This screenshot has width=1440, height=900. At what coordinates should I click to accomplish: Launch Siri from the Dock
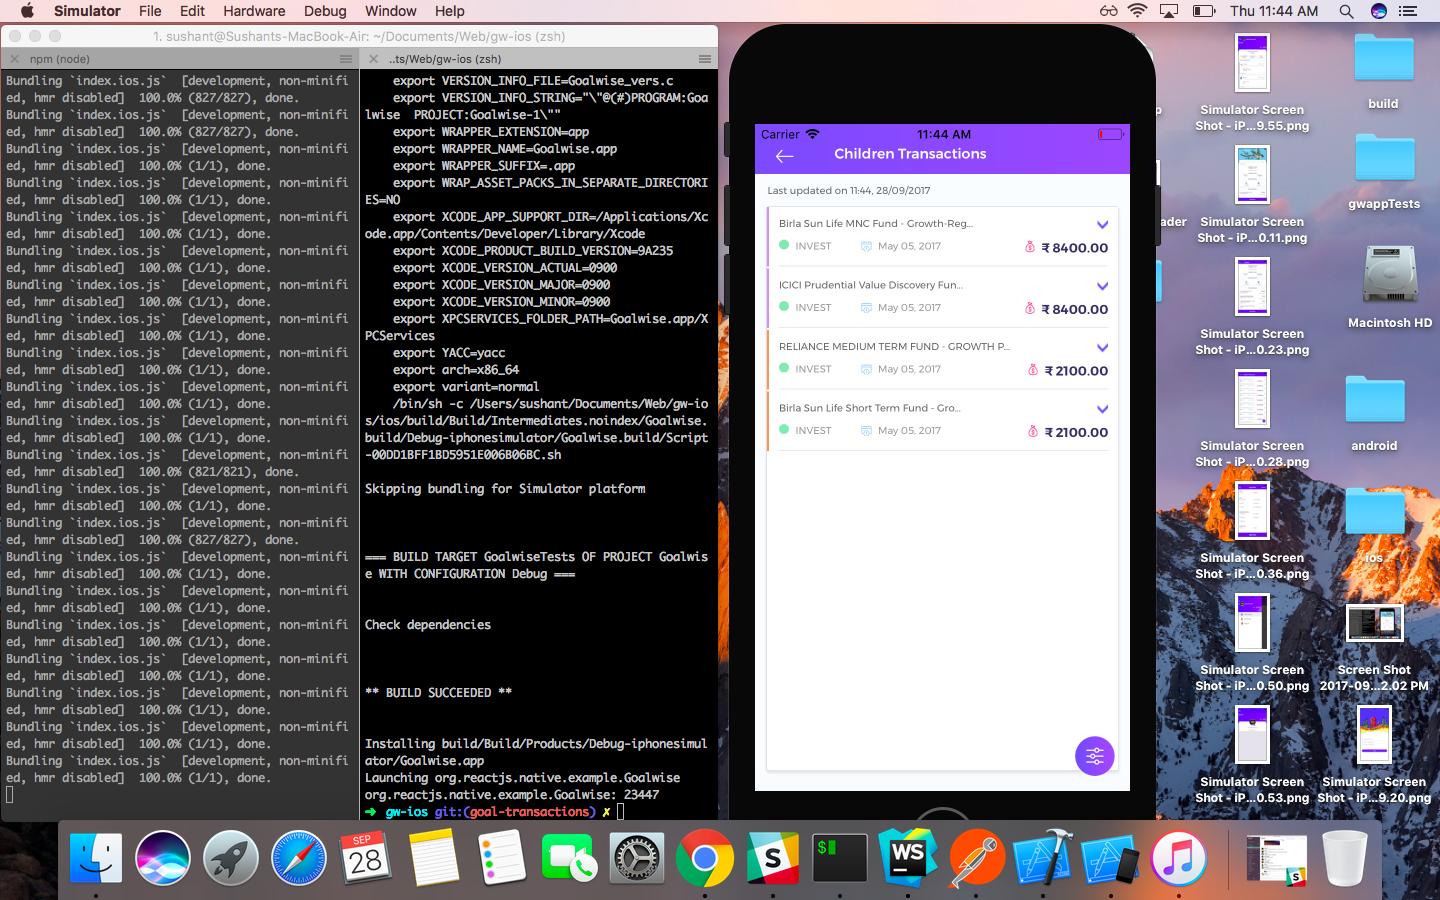(x=163, y=858)
